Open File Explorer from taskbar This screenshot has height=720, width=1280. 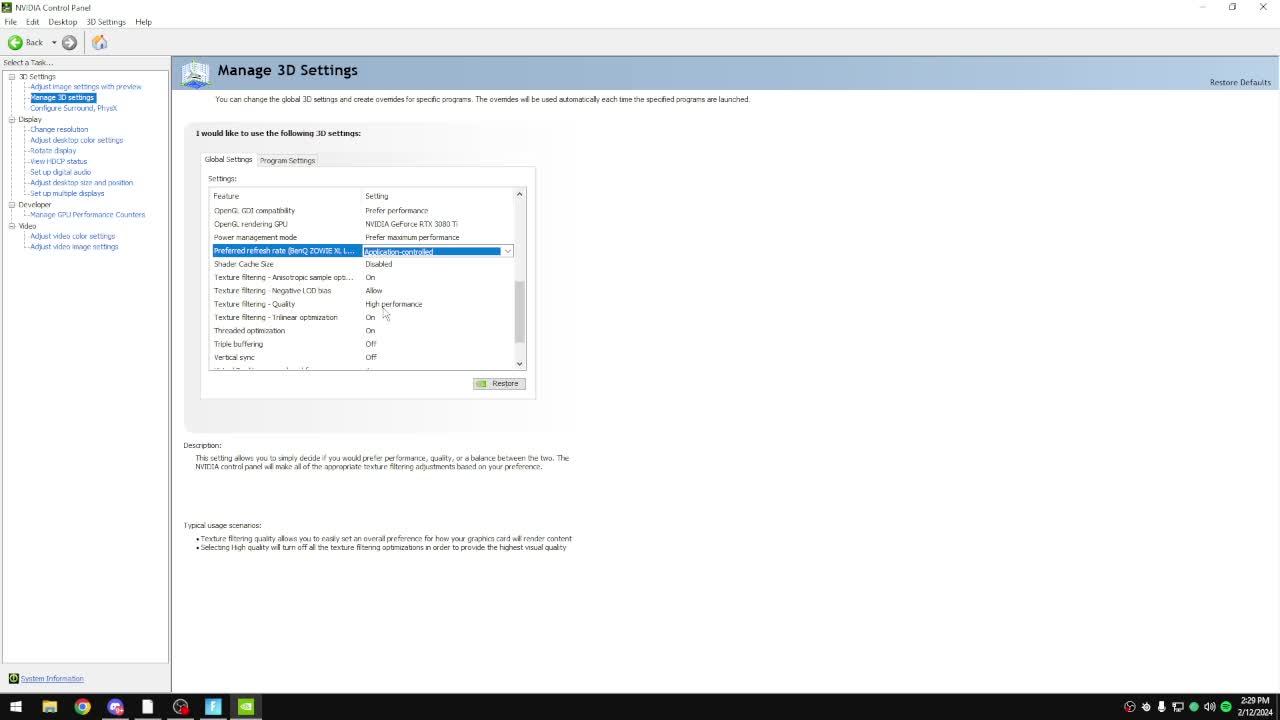tap(49, 707)
